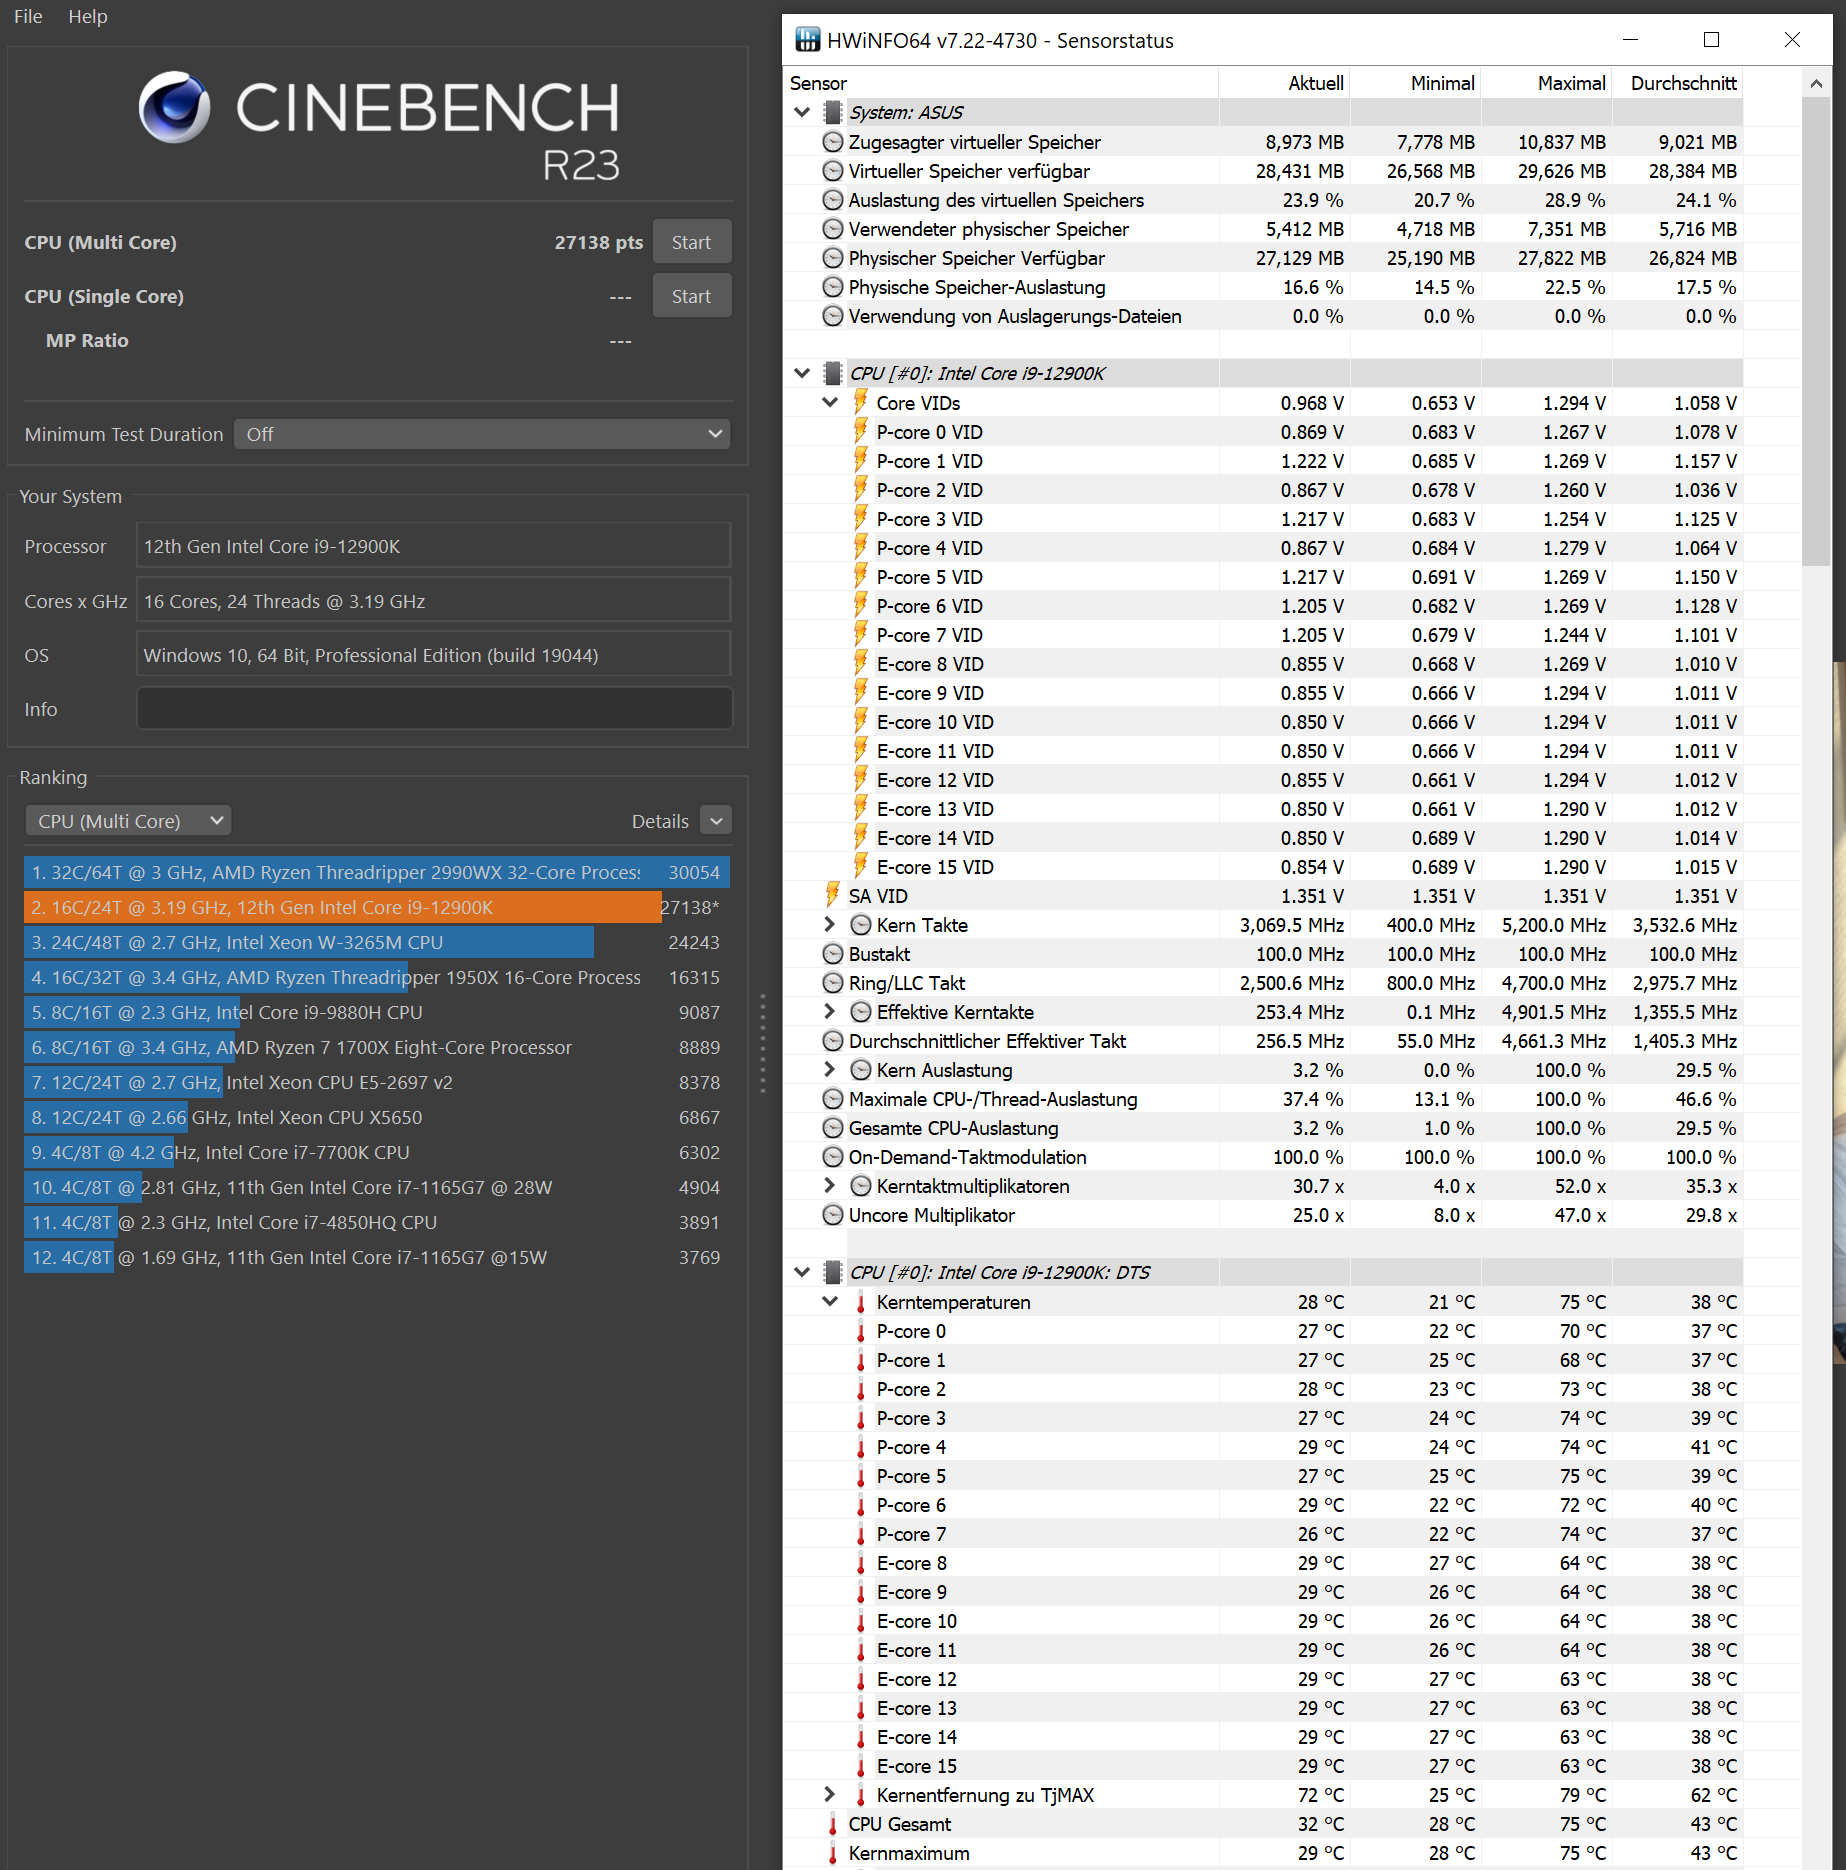Click the thermometer icon of P-core 5 temperature
The width and height of the screenshot is (1846, 1870).
click(x=860, y=1476)
